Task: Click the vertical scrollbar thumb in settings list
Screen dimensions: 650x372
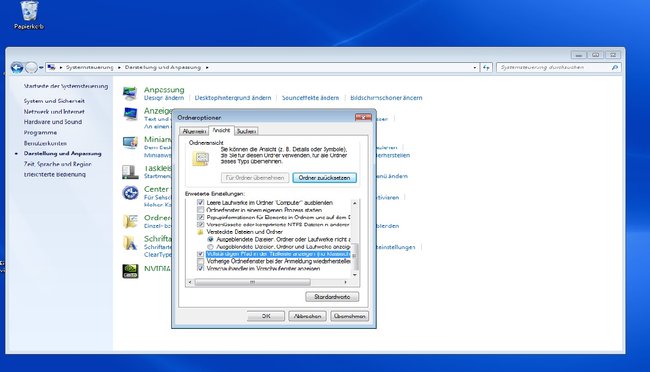Action: point(354,256)
